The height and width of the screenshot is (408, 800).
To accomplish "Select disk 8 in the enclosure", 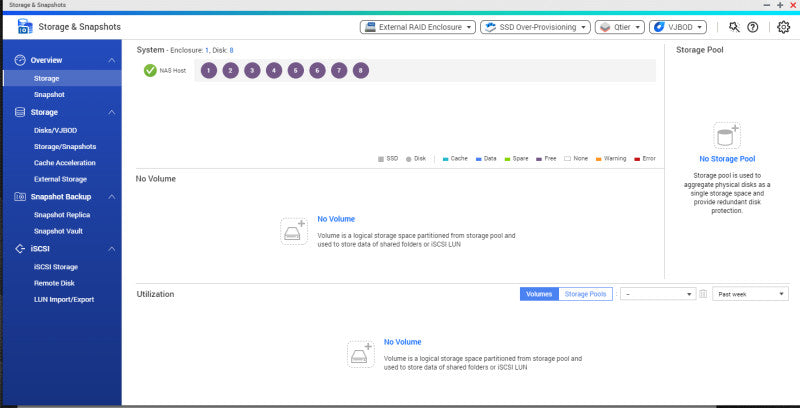I will coord(361,70).
